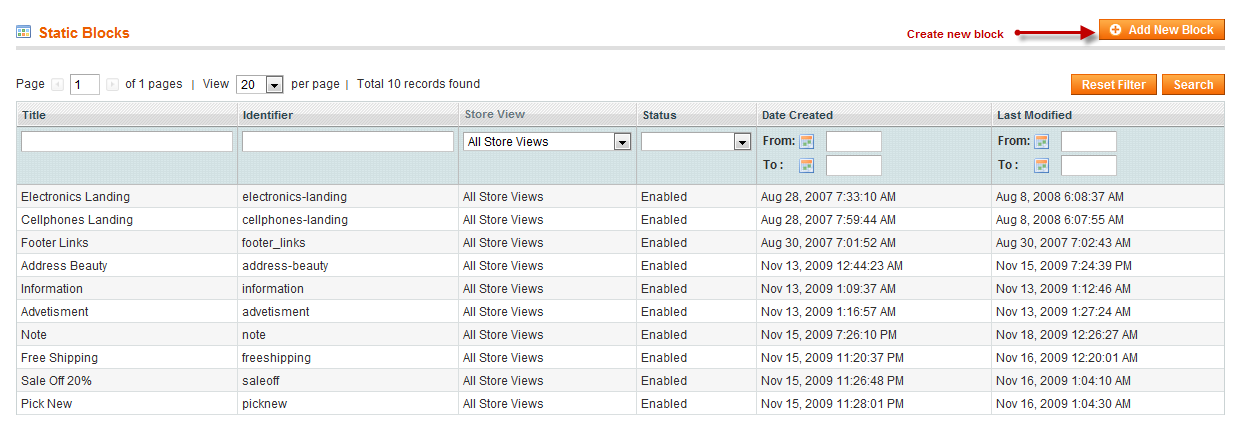Open records per page dropdown
Viewport: 1233px width, 430px height.
(260, 85)
